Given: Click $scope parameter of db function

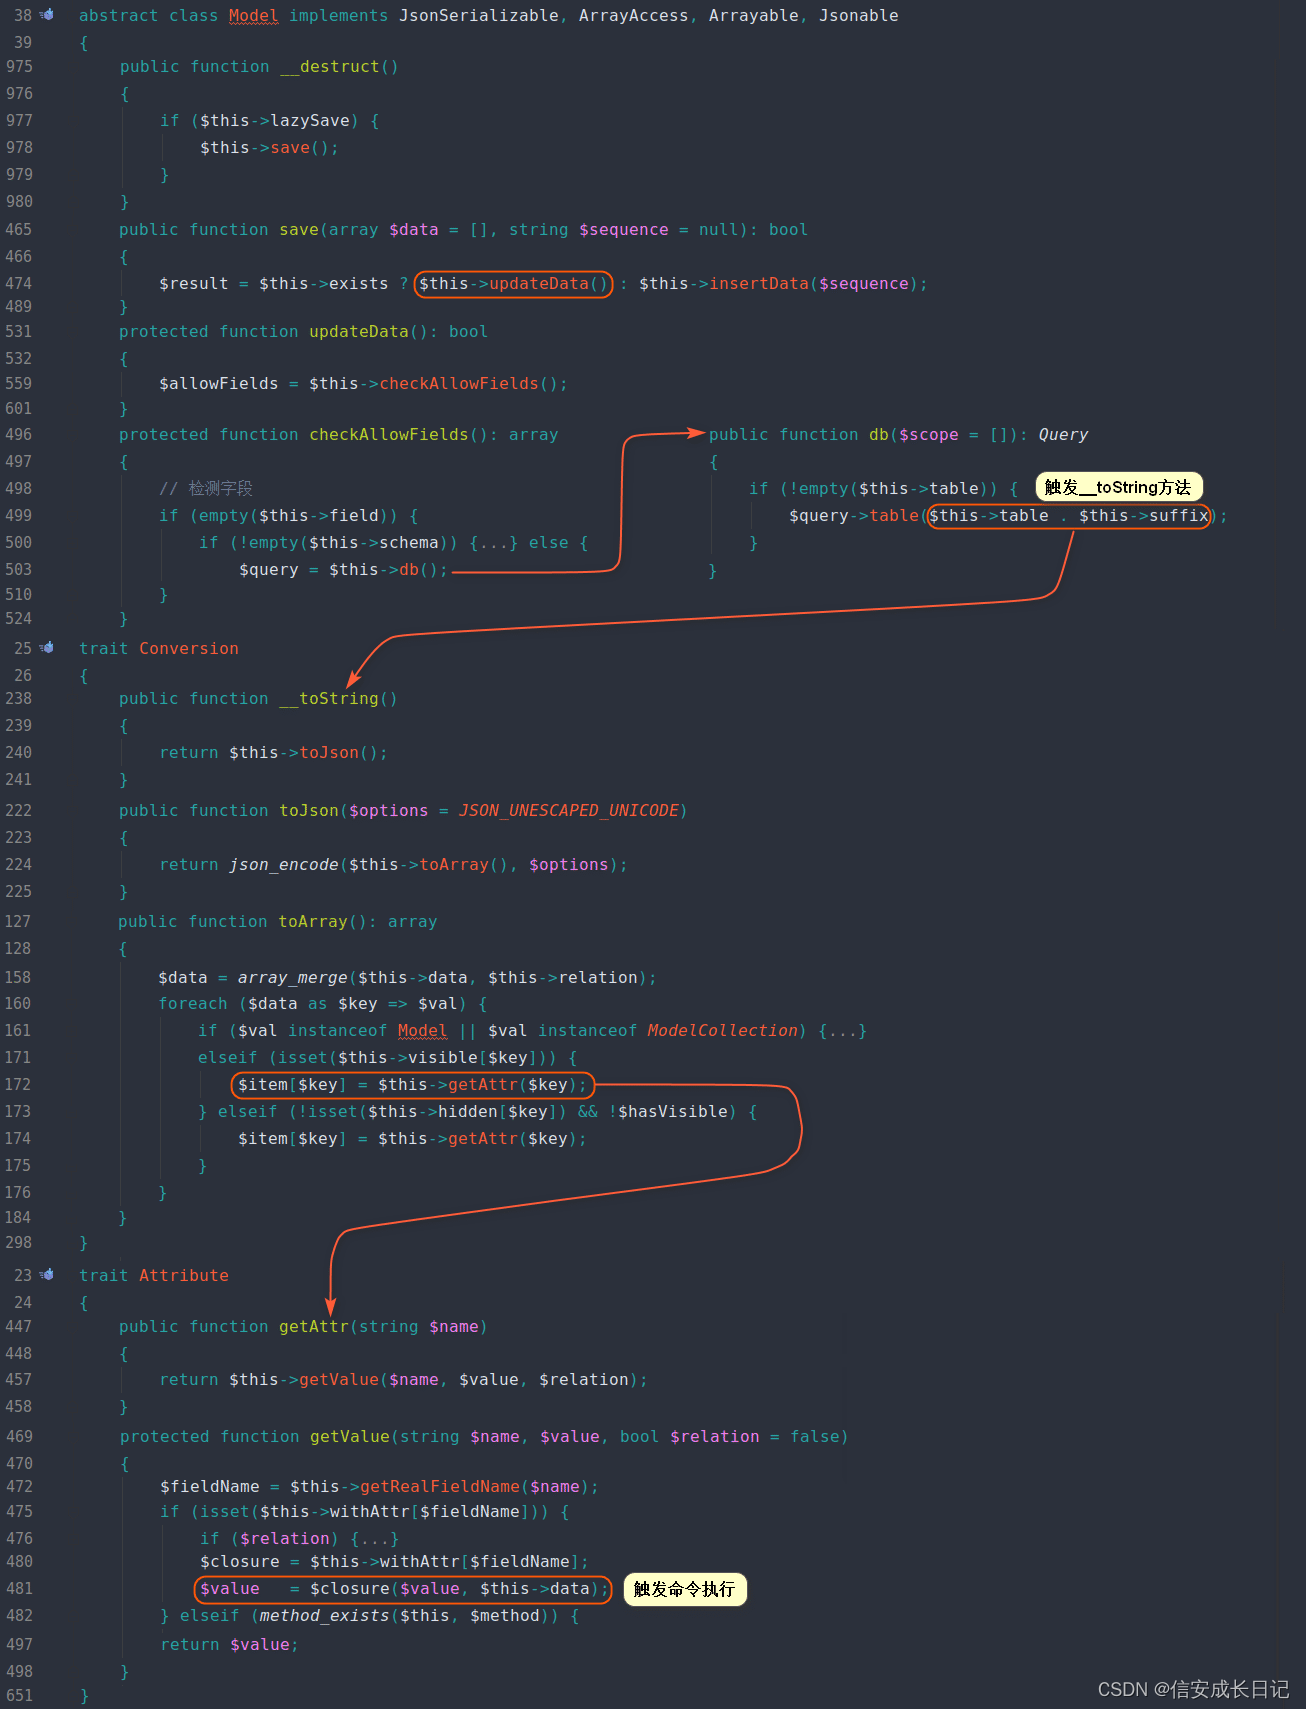Looking at the screenshot, I should (x=929, y=435).
